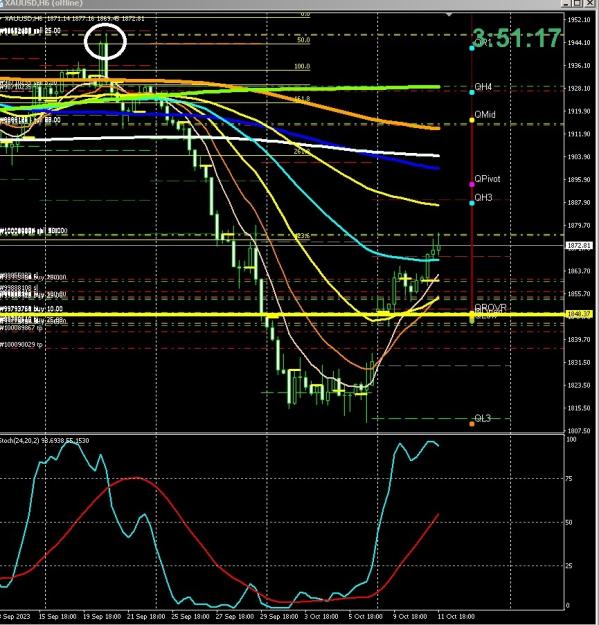
Task: Click the buy 10.00 order label
Action: pyautogui.click(x=31, y=309)
